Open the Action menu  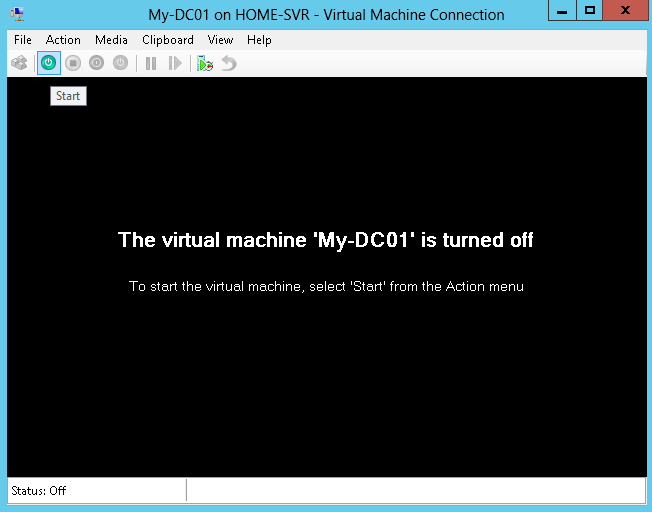tap(63, 40)
